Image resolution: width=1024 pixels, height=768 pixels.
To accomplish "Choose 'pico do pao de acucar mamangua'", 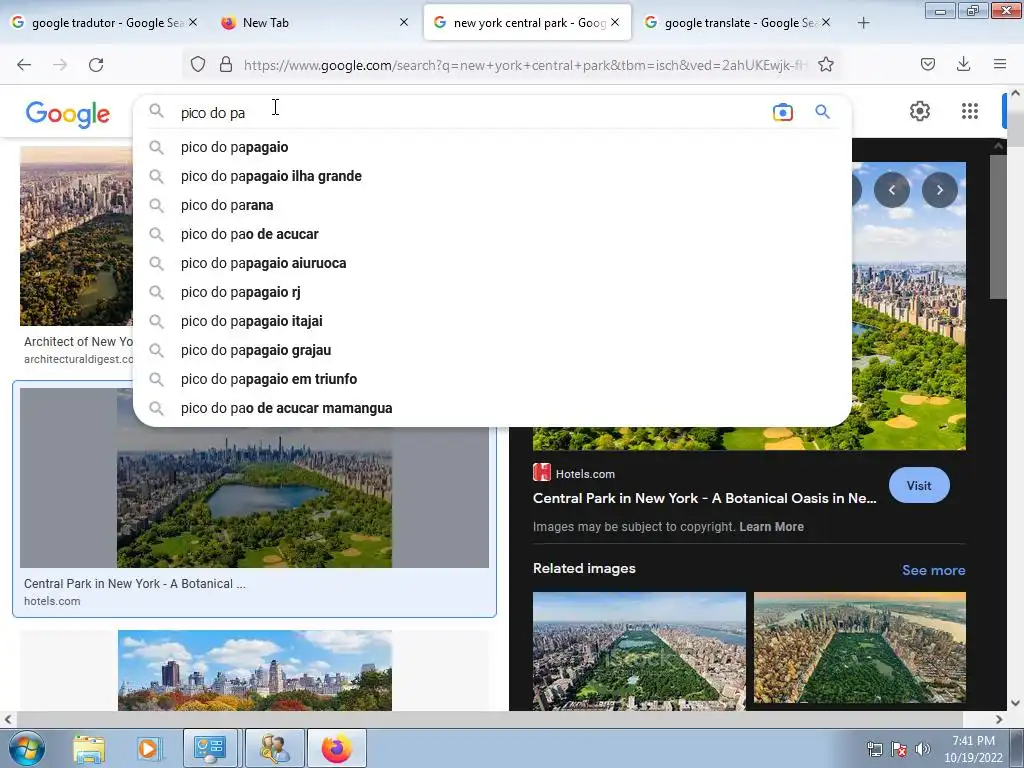I will 492,408.
